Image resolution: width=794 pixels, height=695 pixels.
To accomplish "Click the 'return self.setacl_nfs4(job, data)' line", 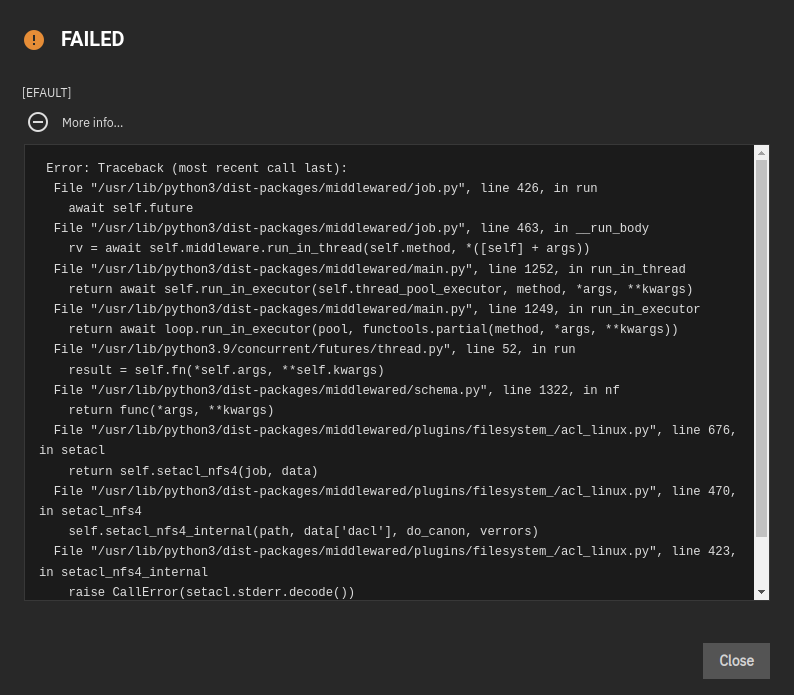I will (193, 471).
